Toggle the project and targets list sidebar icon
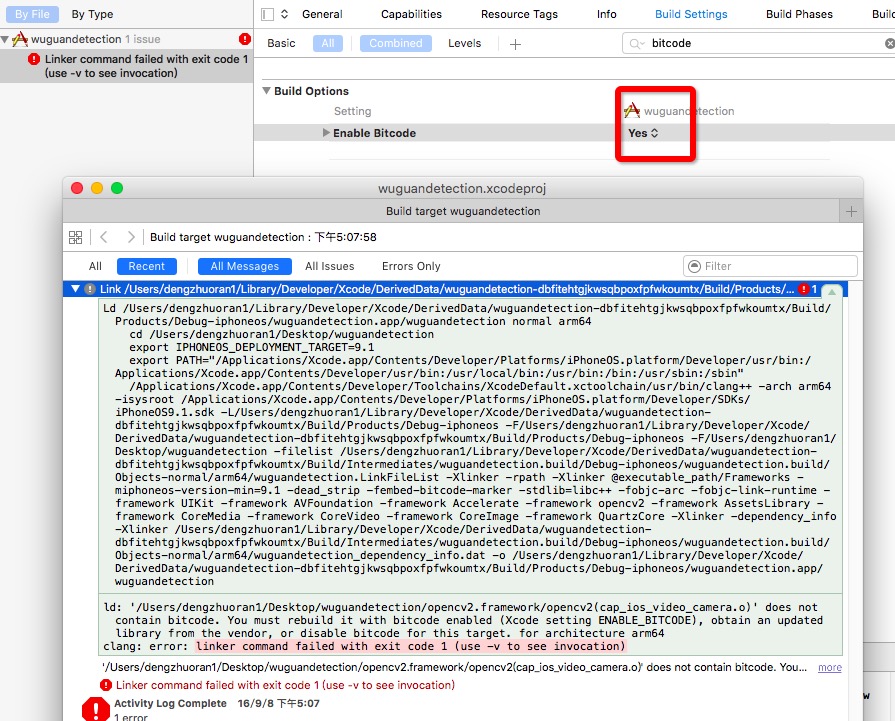895x721 pixels. (x=267, y=14)
